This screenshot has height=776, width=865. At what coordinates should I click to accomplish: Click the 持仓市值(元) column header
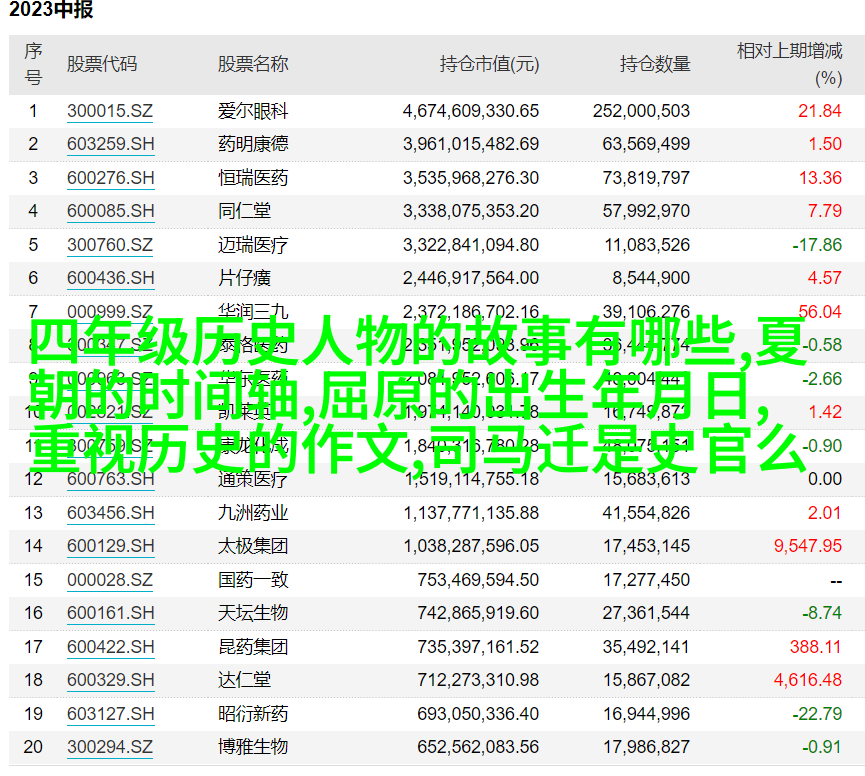click(x=489, y=65)
